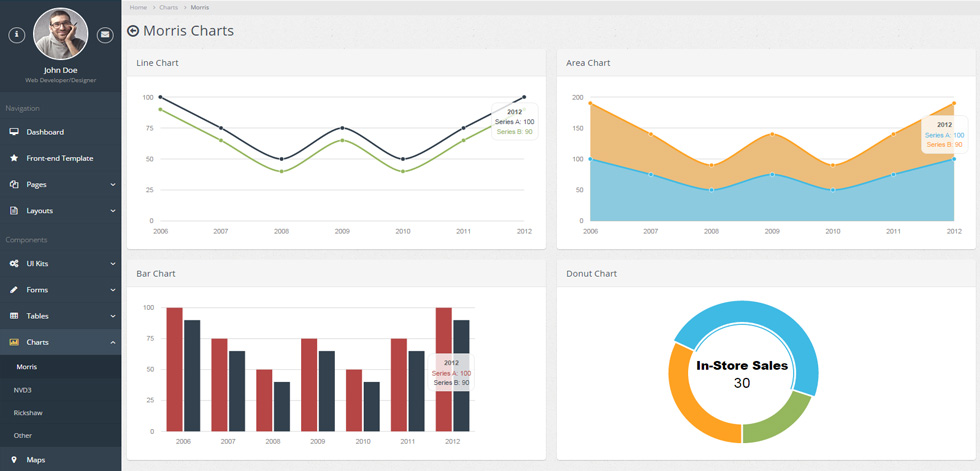Screen dimensions: 980x471
Task: Click the info icon beside the avatar
Action: coord(16,35)
